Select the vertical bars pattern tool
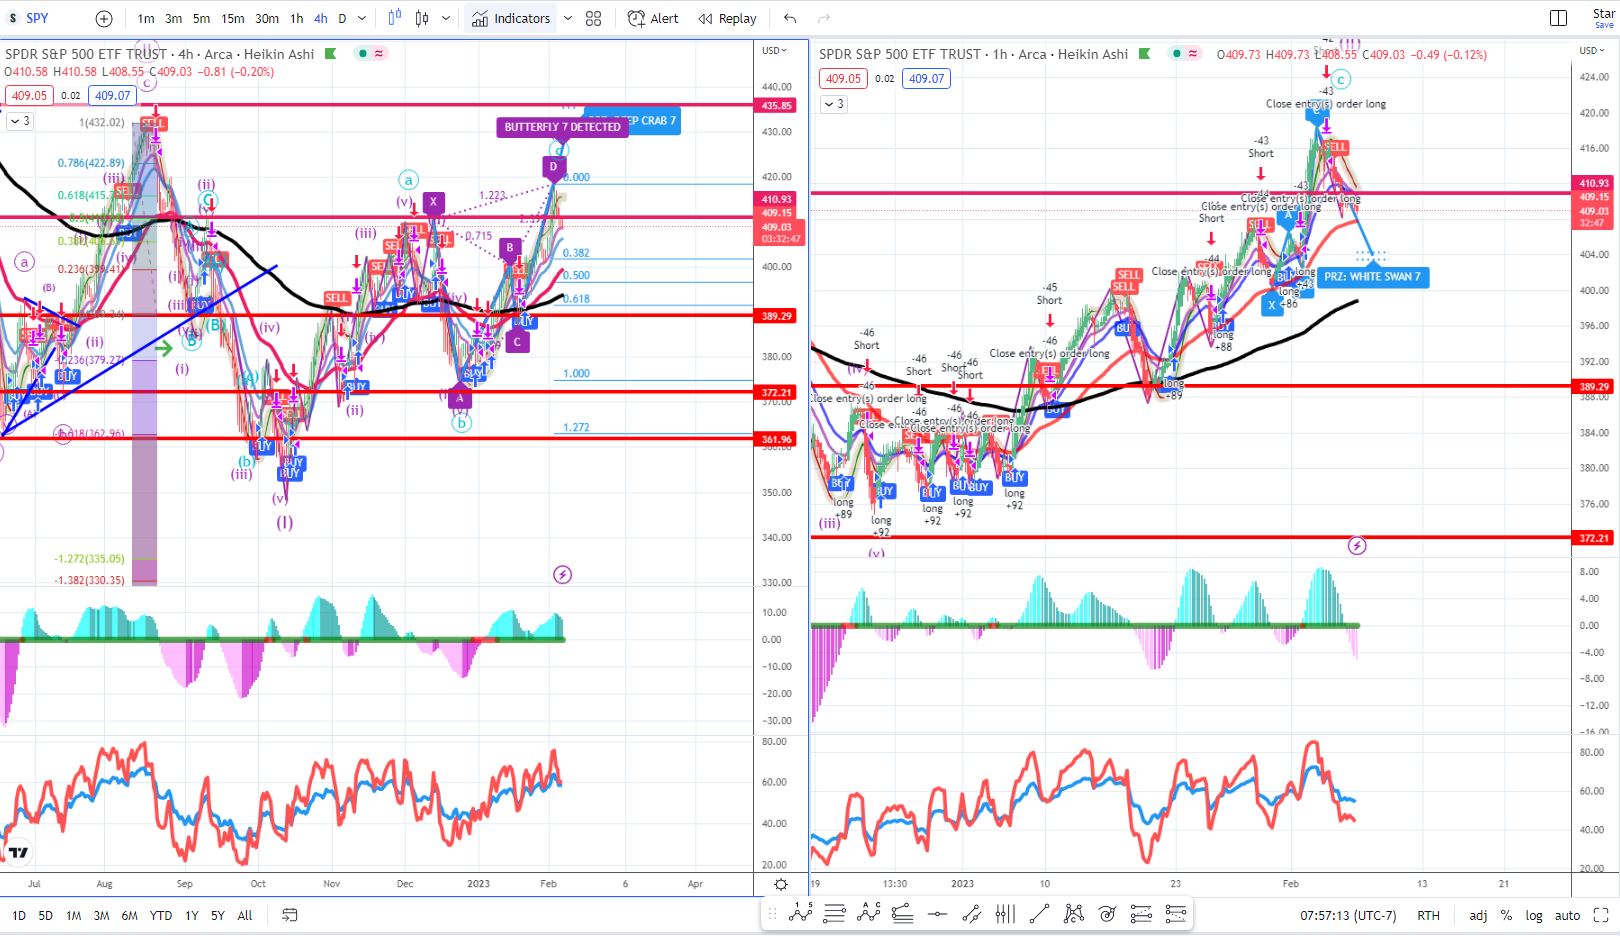1620x936 pixels. pos(1005,913)
